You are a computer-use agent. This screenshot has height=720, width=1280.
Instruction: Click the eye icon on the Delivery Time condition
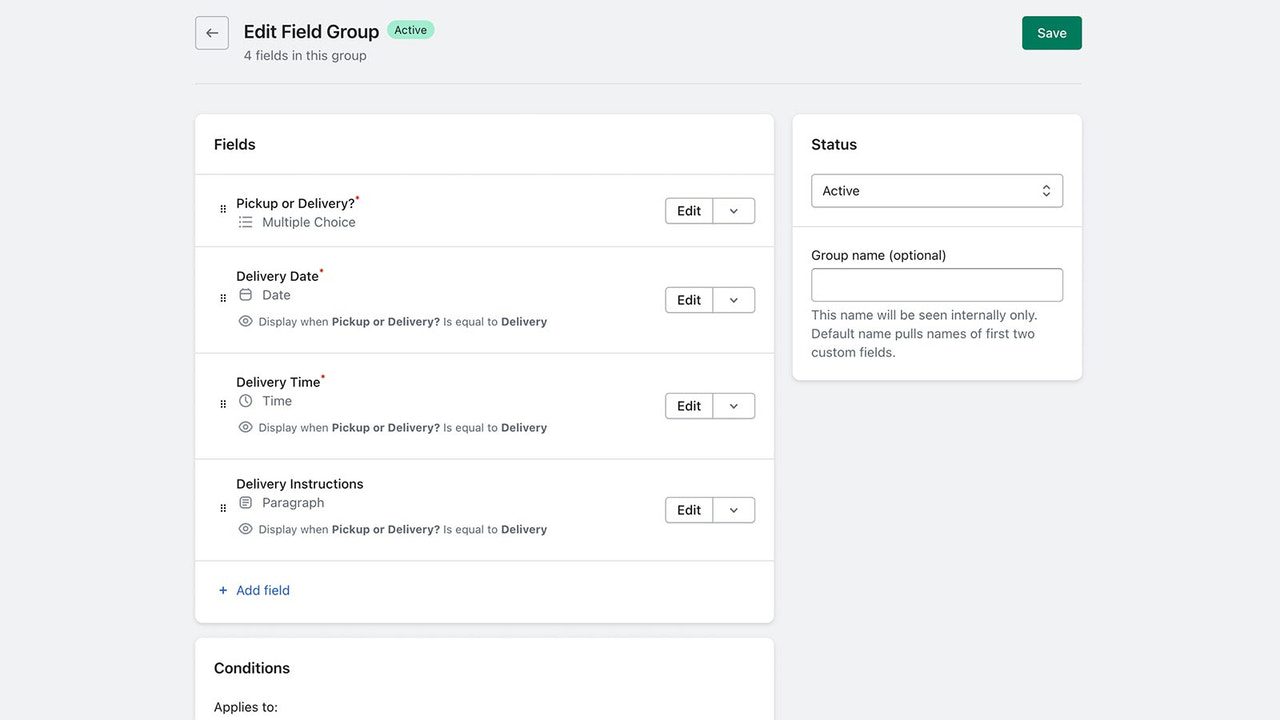click(245, 427)
